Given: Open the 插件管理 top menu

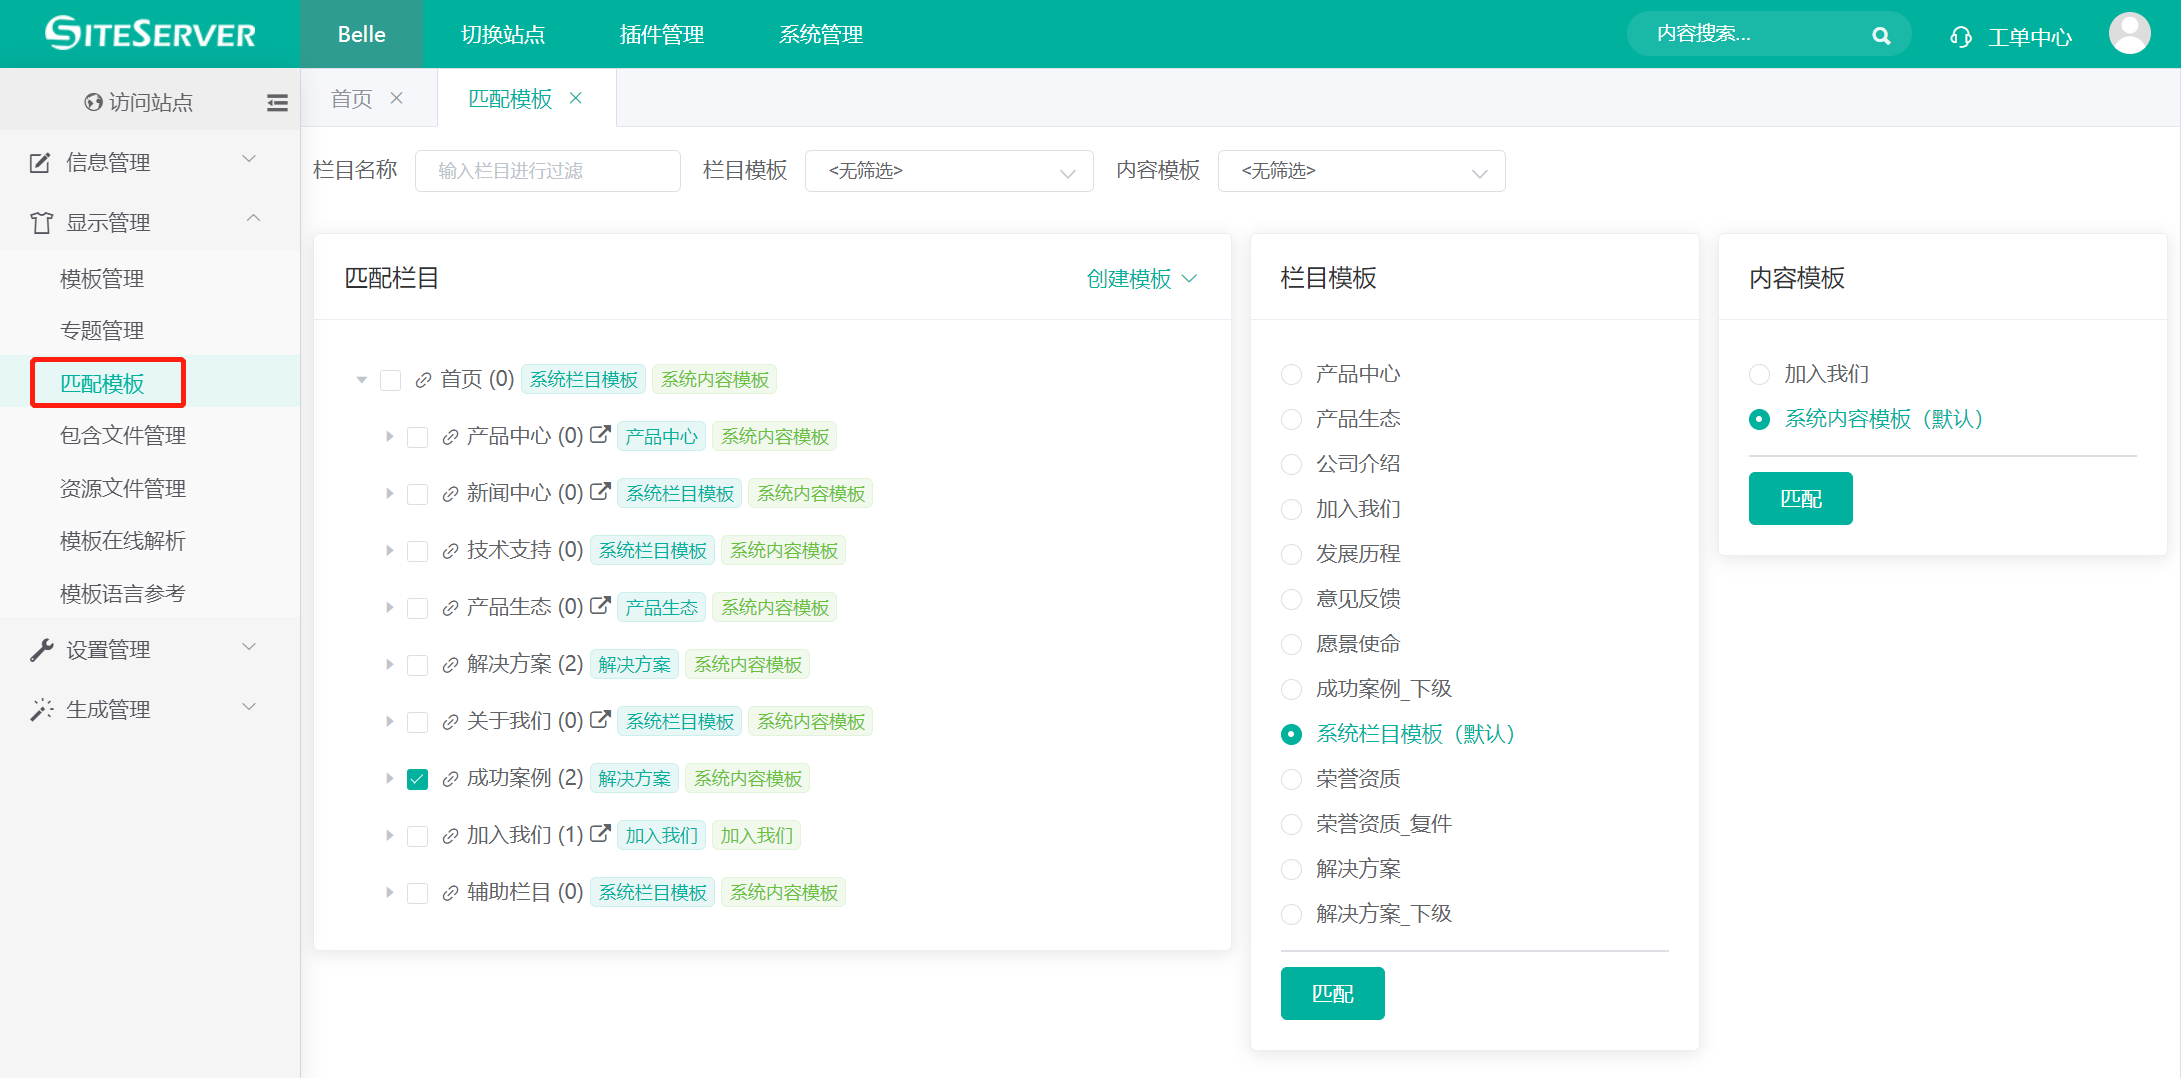Looking at the screenshot, I should click(661, 35).
